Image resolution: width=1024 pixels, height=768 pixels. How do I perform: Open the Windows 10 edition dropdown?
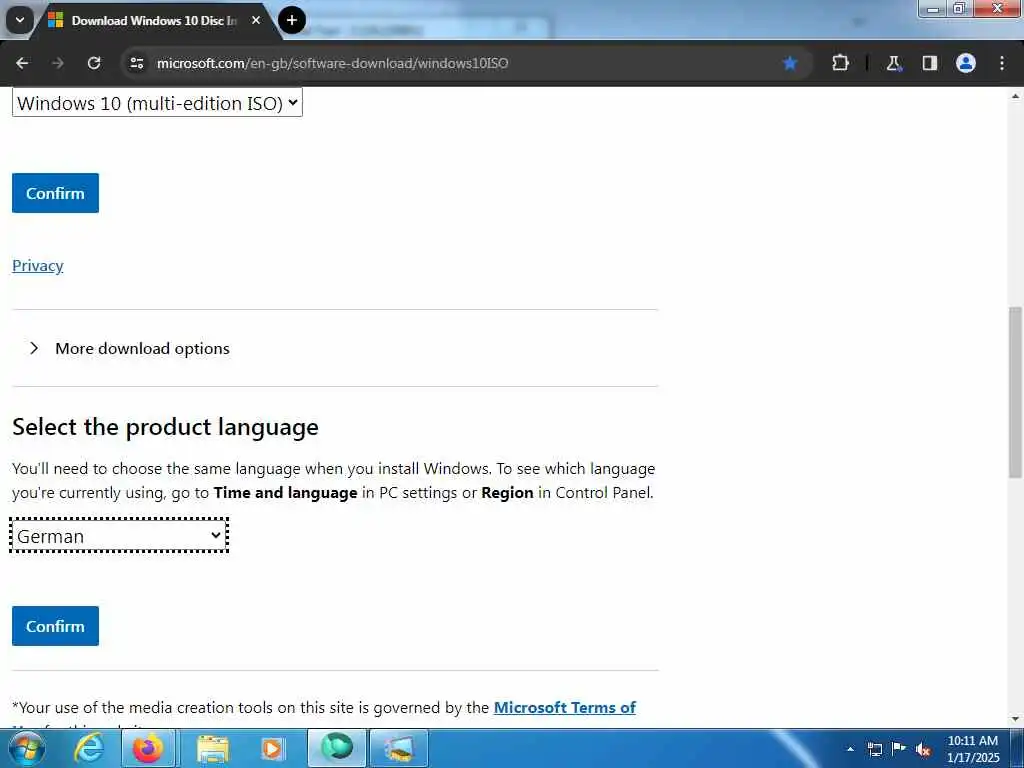tap(157, 103)
